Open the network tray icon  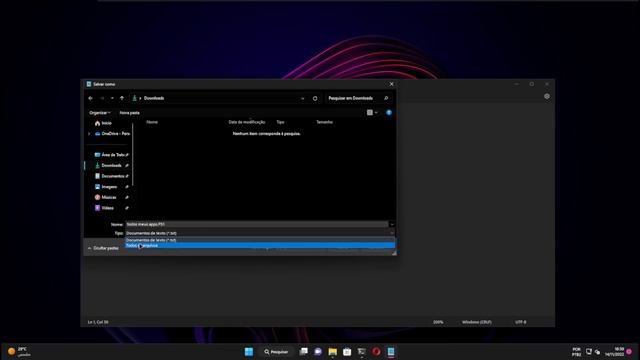(x=589, y=352)
